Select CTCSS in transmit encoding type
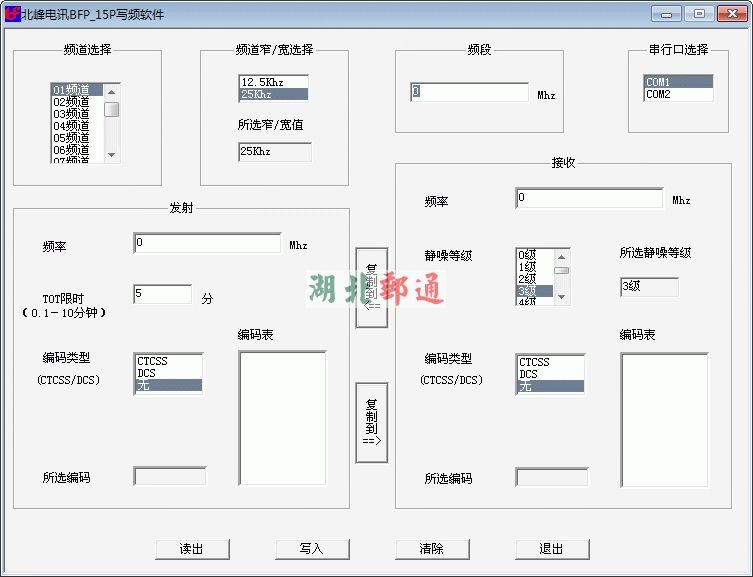 pyautogui.click(x=168, y=361)
